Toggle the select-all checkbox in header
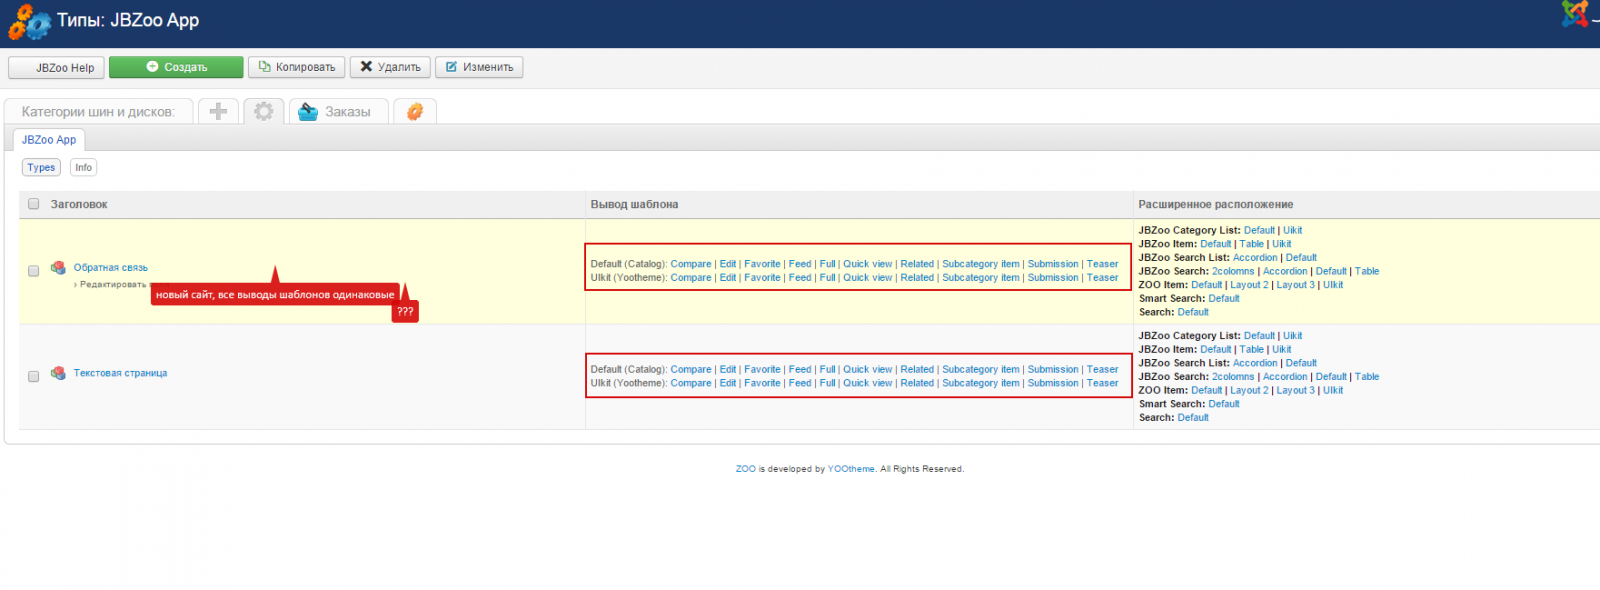This screenshot has height=590, width=1600. 33,204
